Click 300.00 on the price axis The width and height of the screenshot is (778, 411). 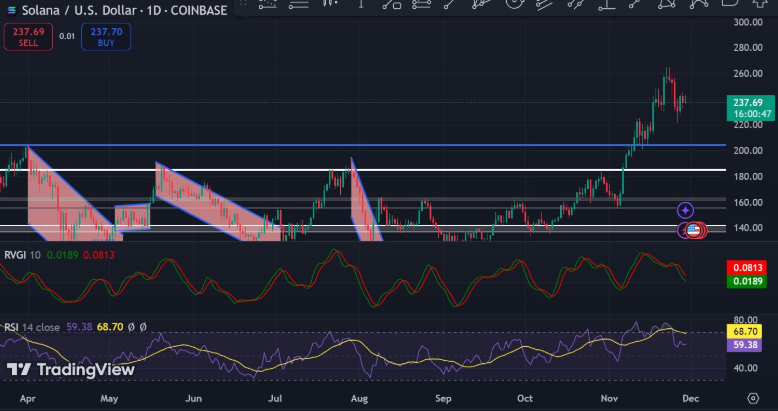[748, 22]
